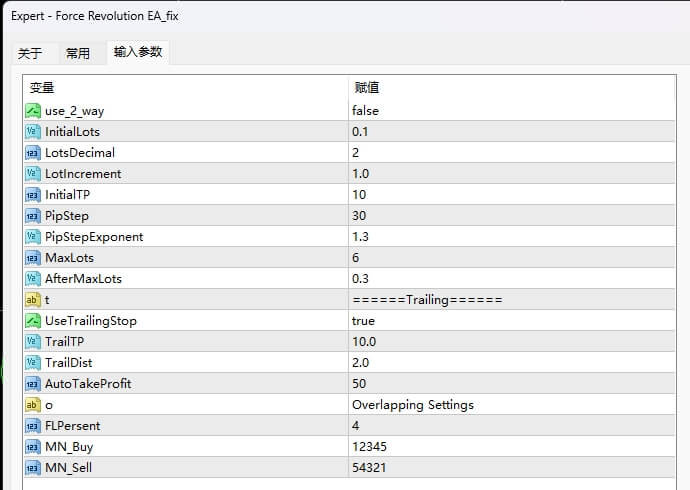Image resolution: width=690 pixels, height=490 pixels.
Task: Click the UseTrailingStop boolean type icon
Action: point(32,321)
